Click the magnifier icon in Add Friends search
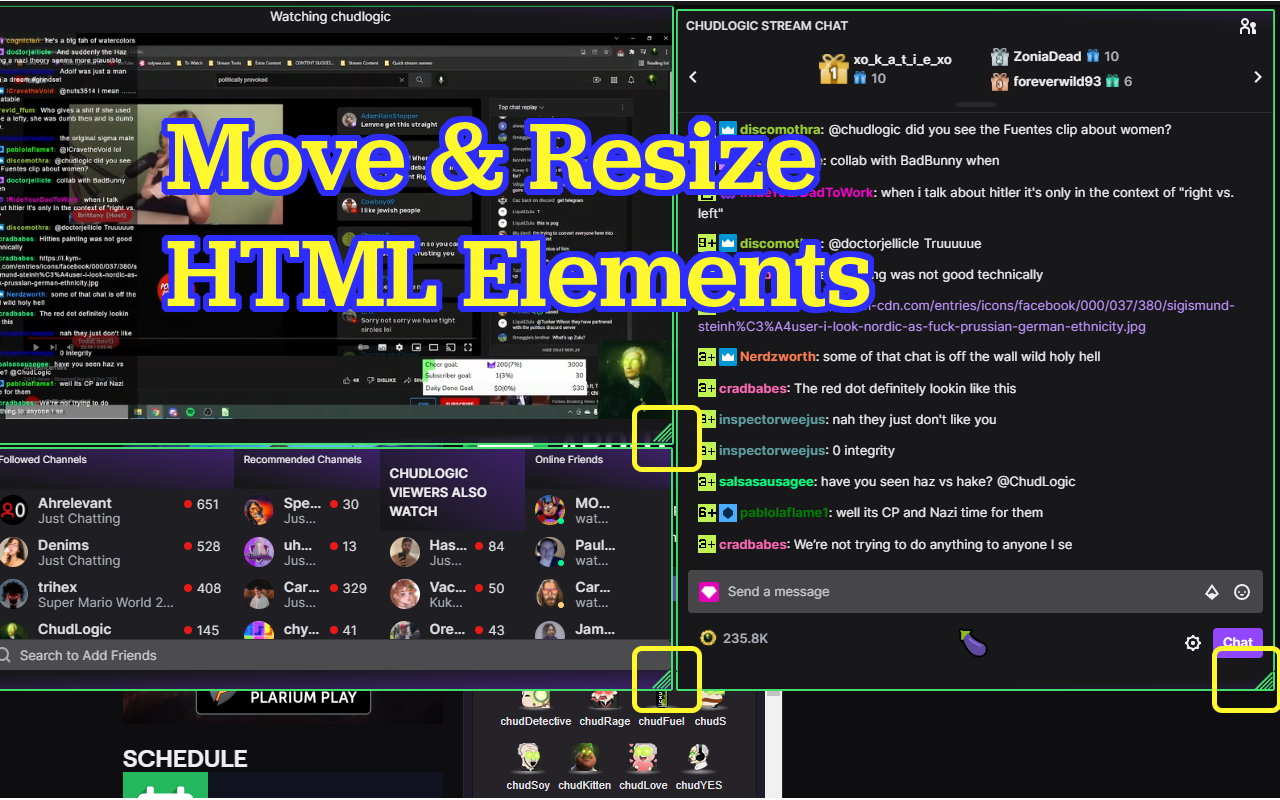Image resolution: width=1280 pixels, height=800 pixels. 5,655
